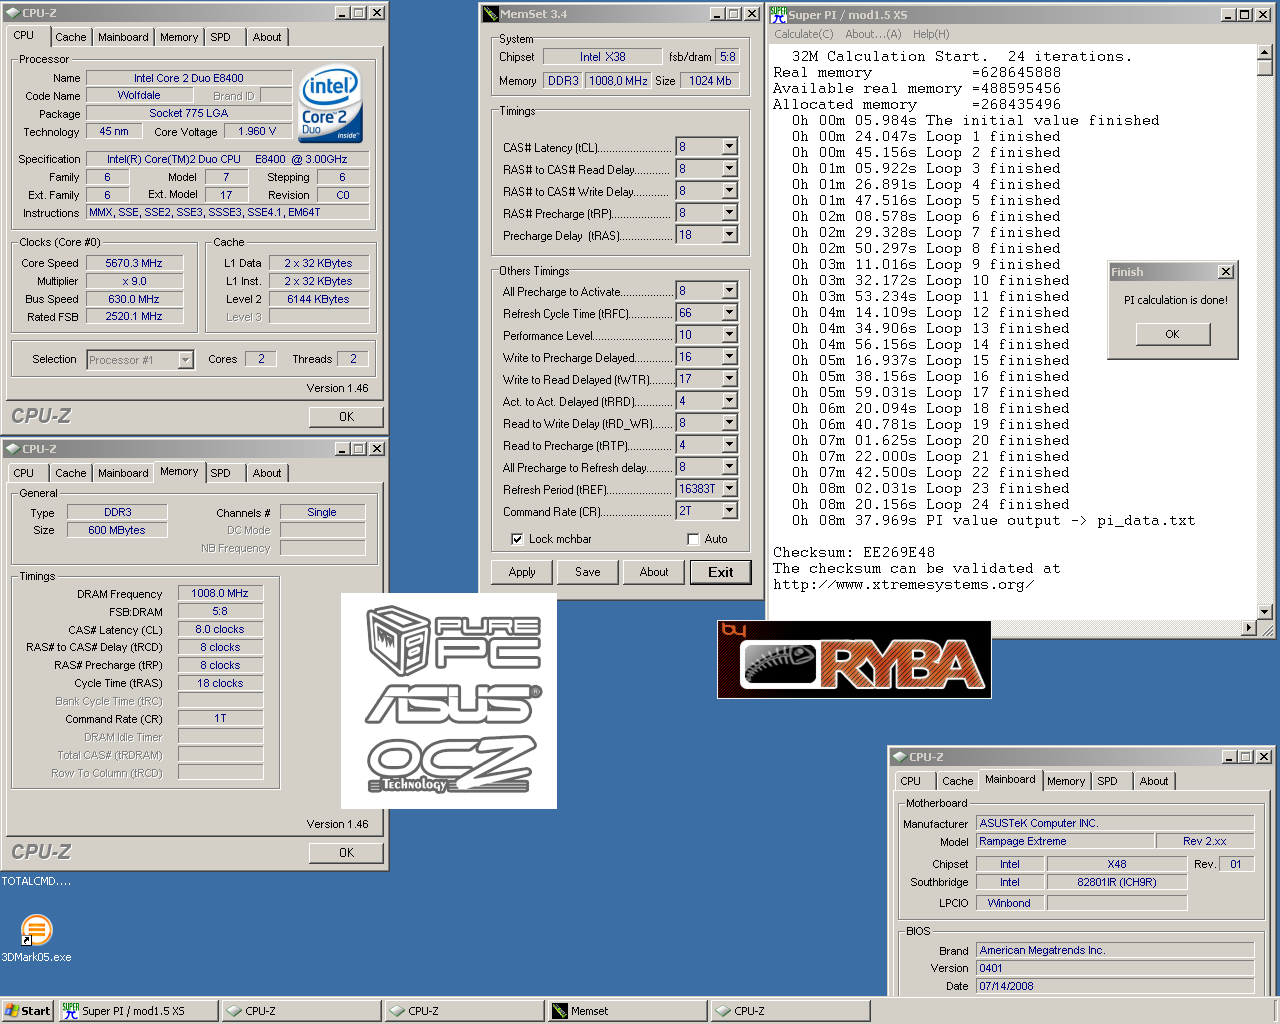
Task: Click the Core Voltage 1.960 V value
Action: coord(257,131)
